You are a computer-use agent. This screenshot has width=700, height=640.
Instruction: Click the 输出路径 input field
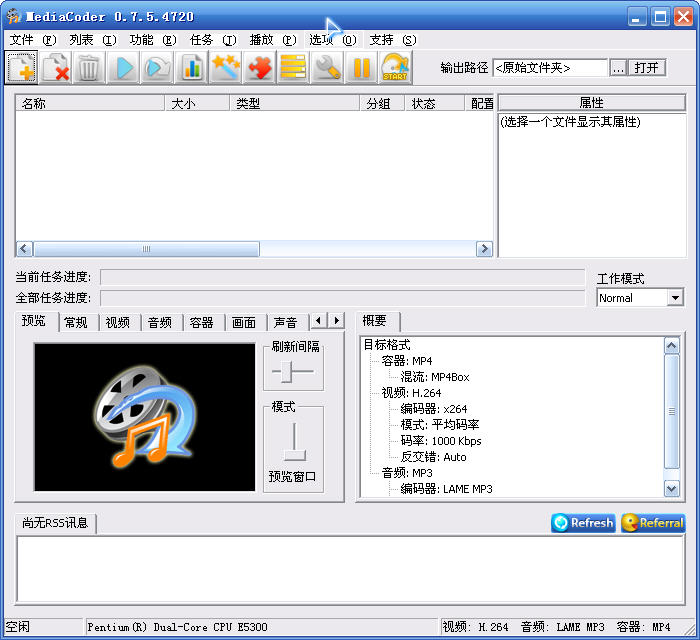tap(550, 68)
